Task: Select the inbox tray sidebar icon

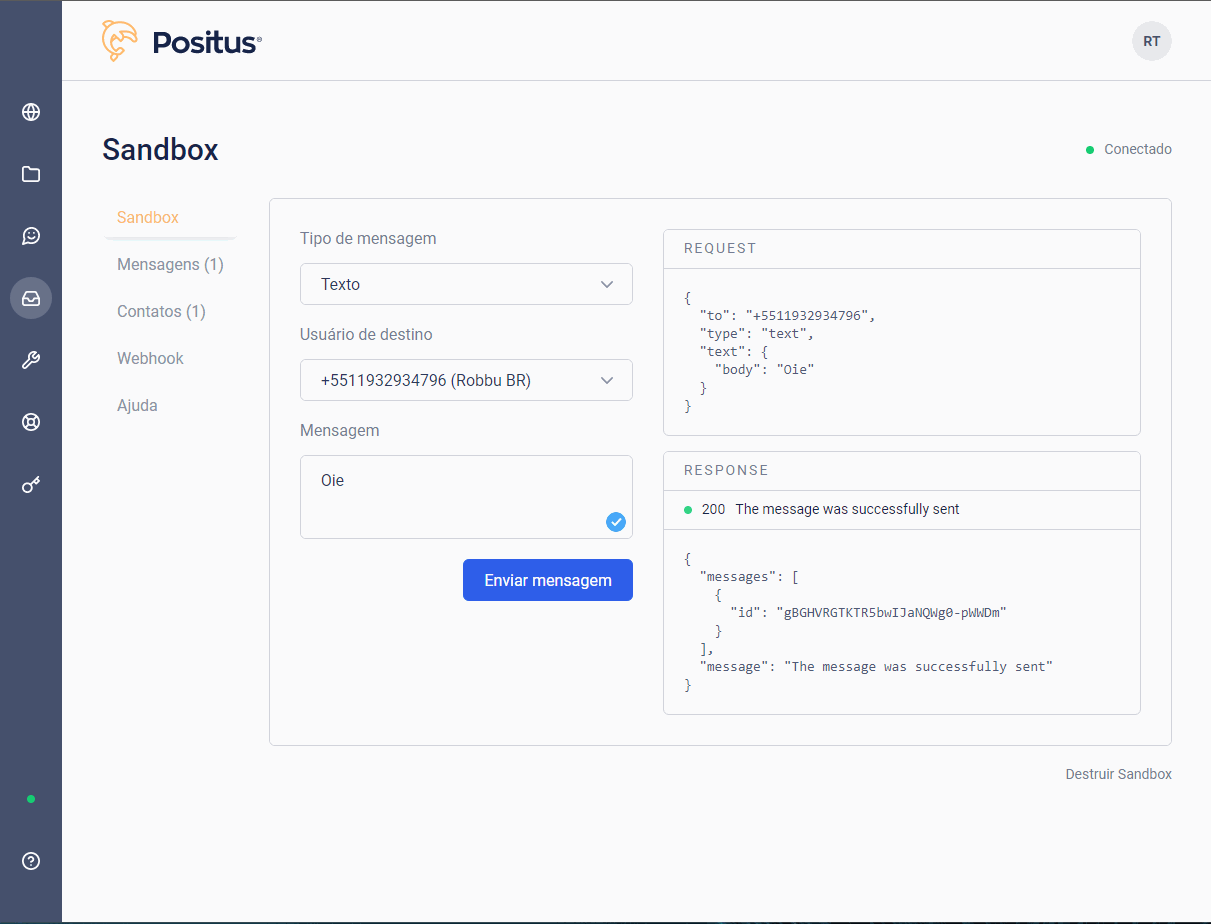Action: click(31, 298)
